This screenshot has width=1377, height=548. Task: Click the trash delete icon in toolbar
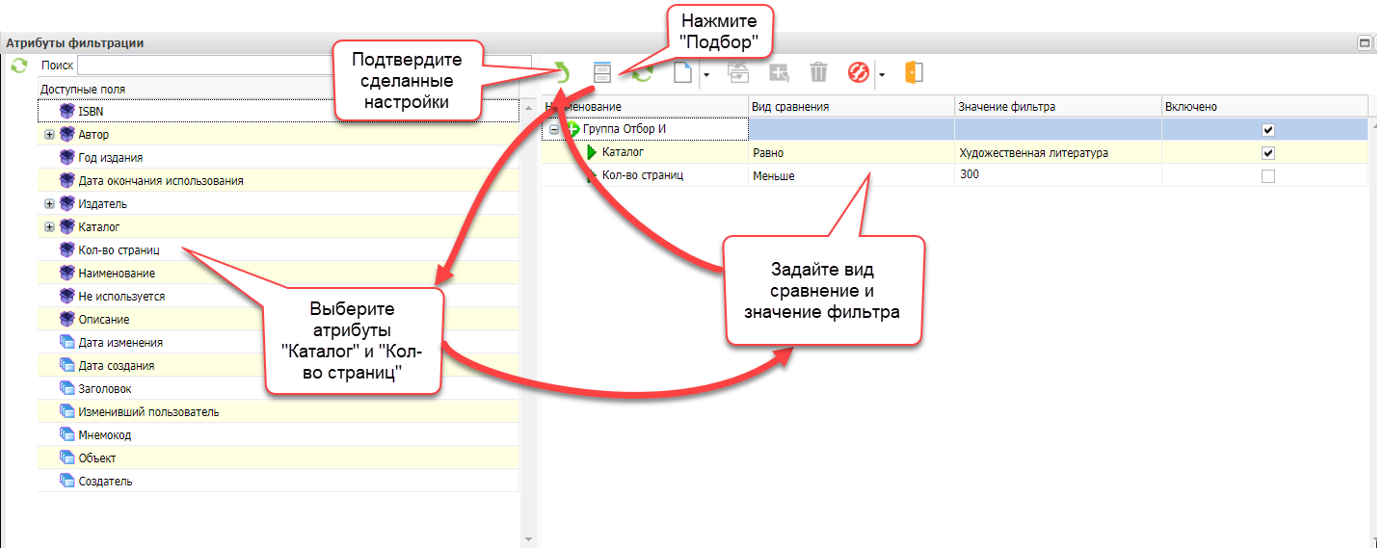(x=819, y=72)
